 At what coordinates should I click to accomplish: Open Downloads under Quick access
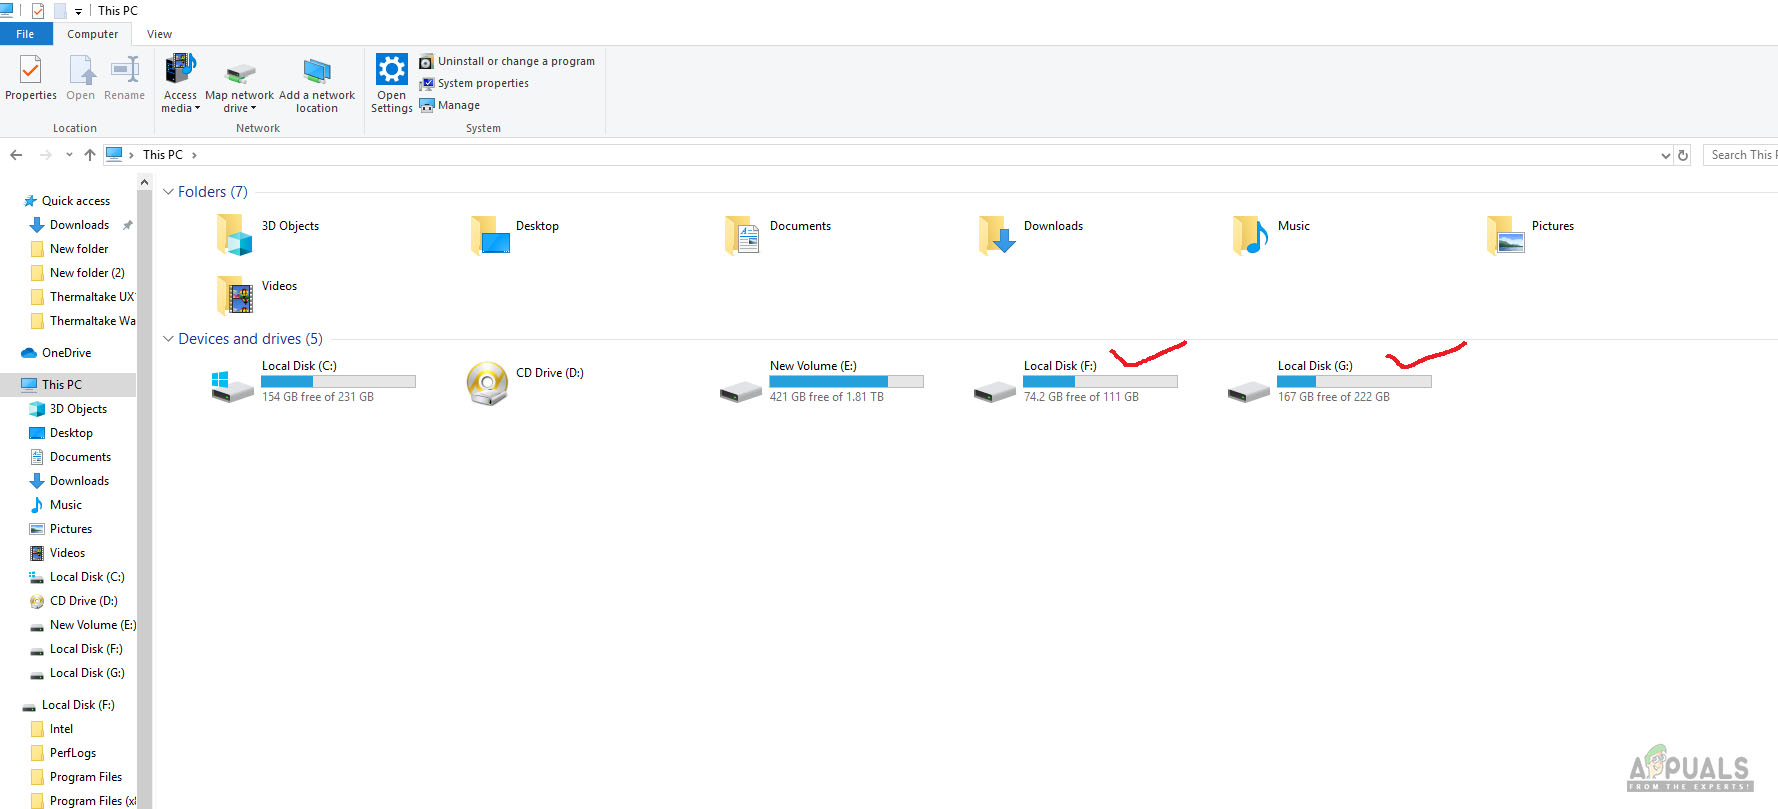pyautogui.click(x=79, y=225)
